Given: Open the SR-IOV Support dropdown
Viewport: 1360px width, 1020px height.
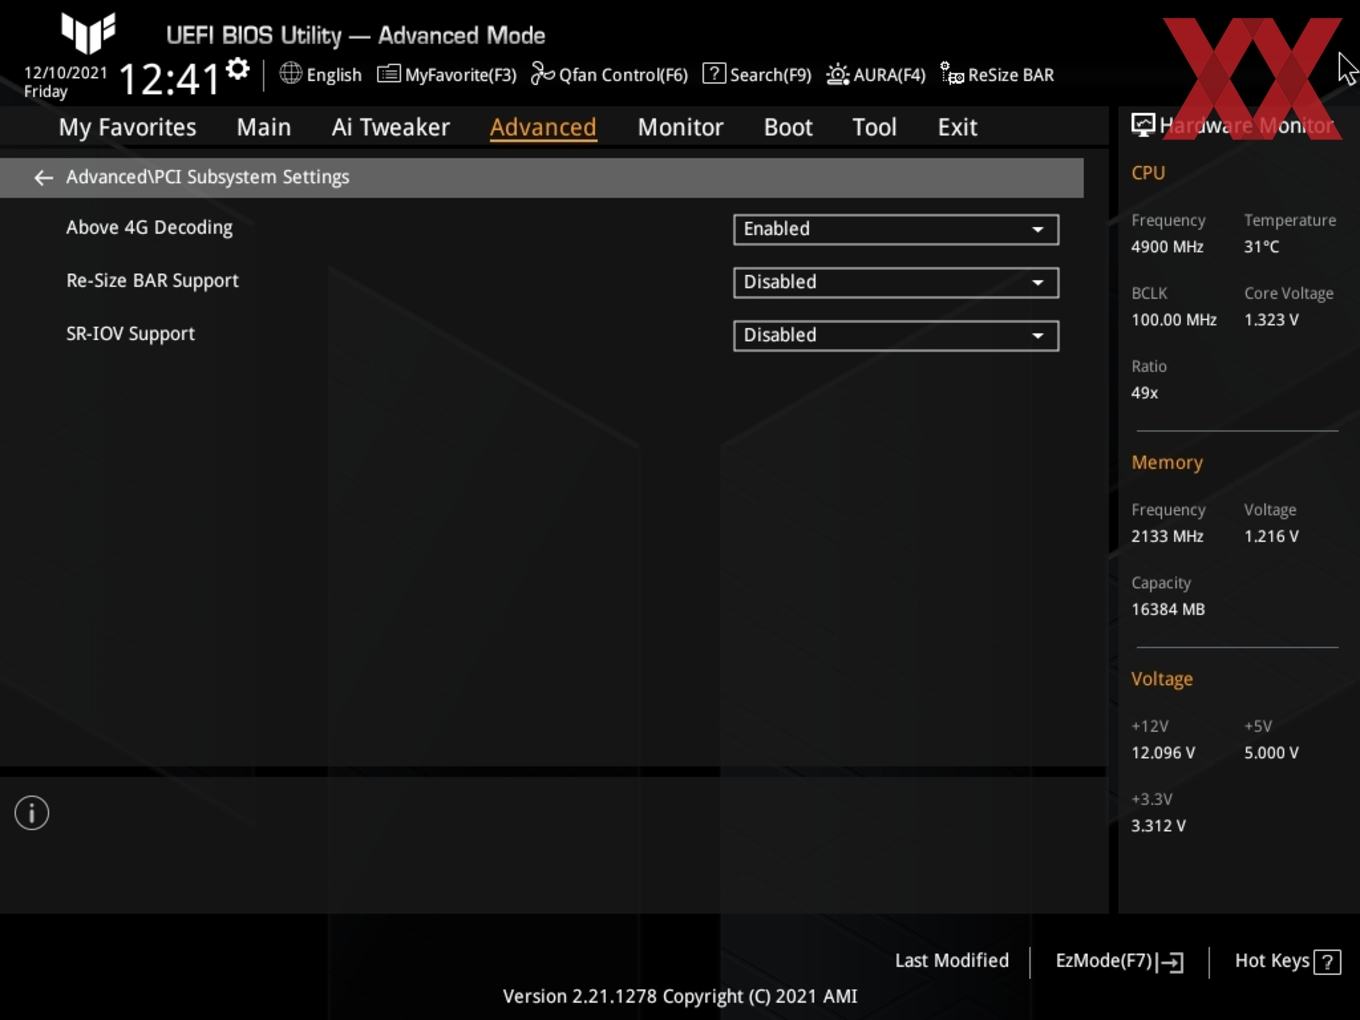Looking at the screenshot, I should pos(896,335).
